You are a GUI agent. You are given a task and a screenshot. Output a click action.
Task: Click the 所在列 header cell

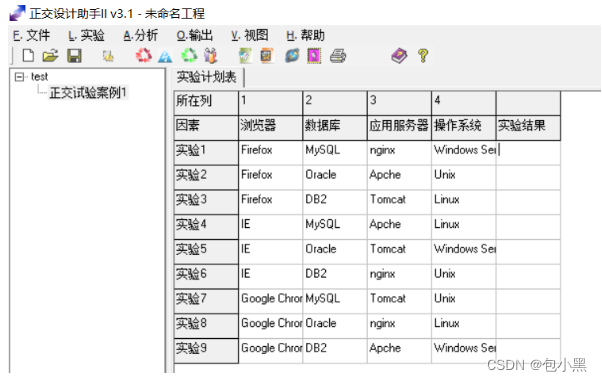click(x=206, y=103)
